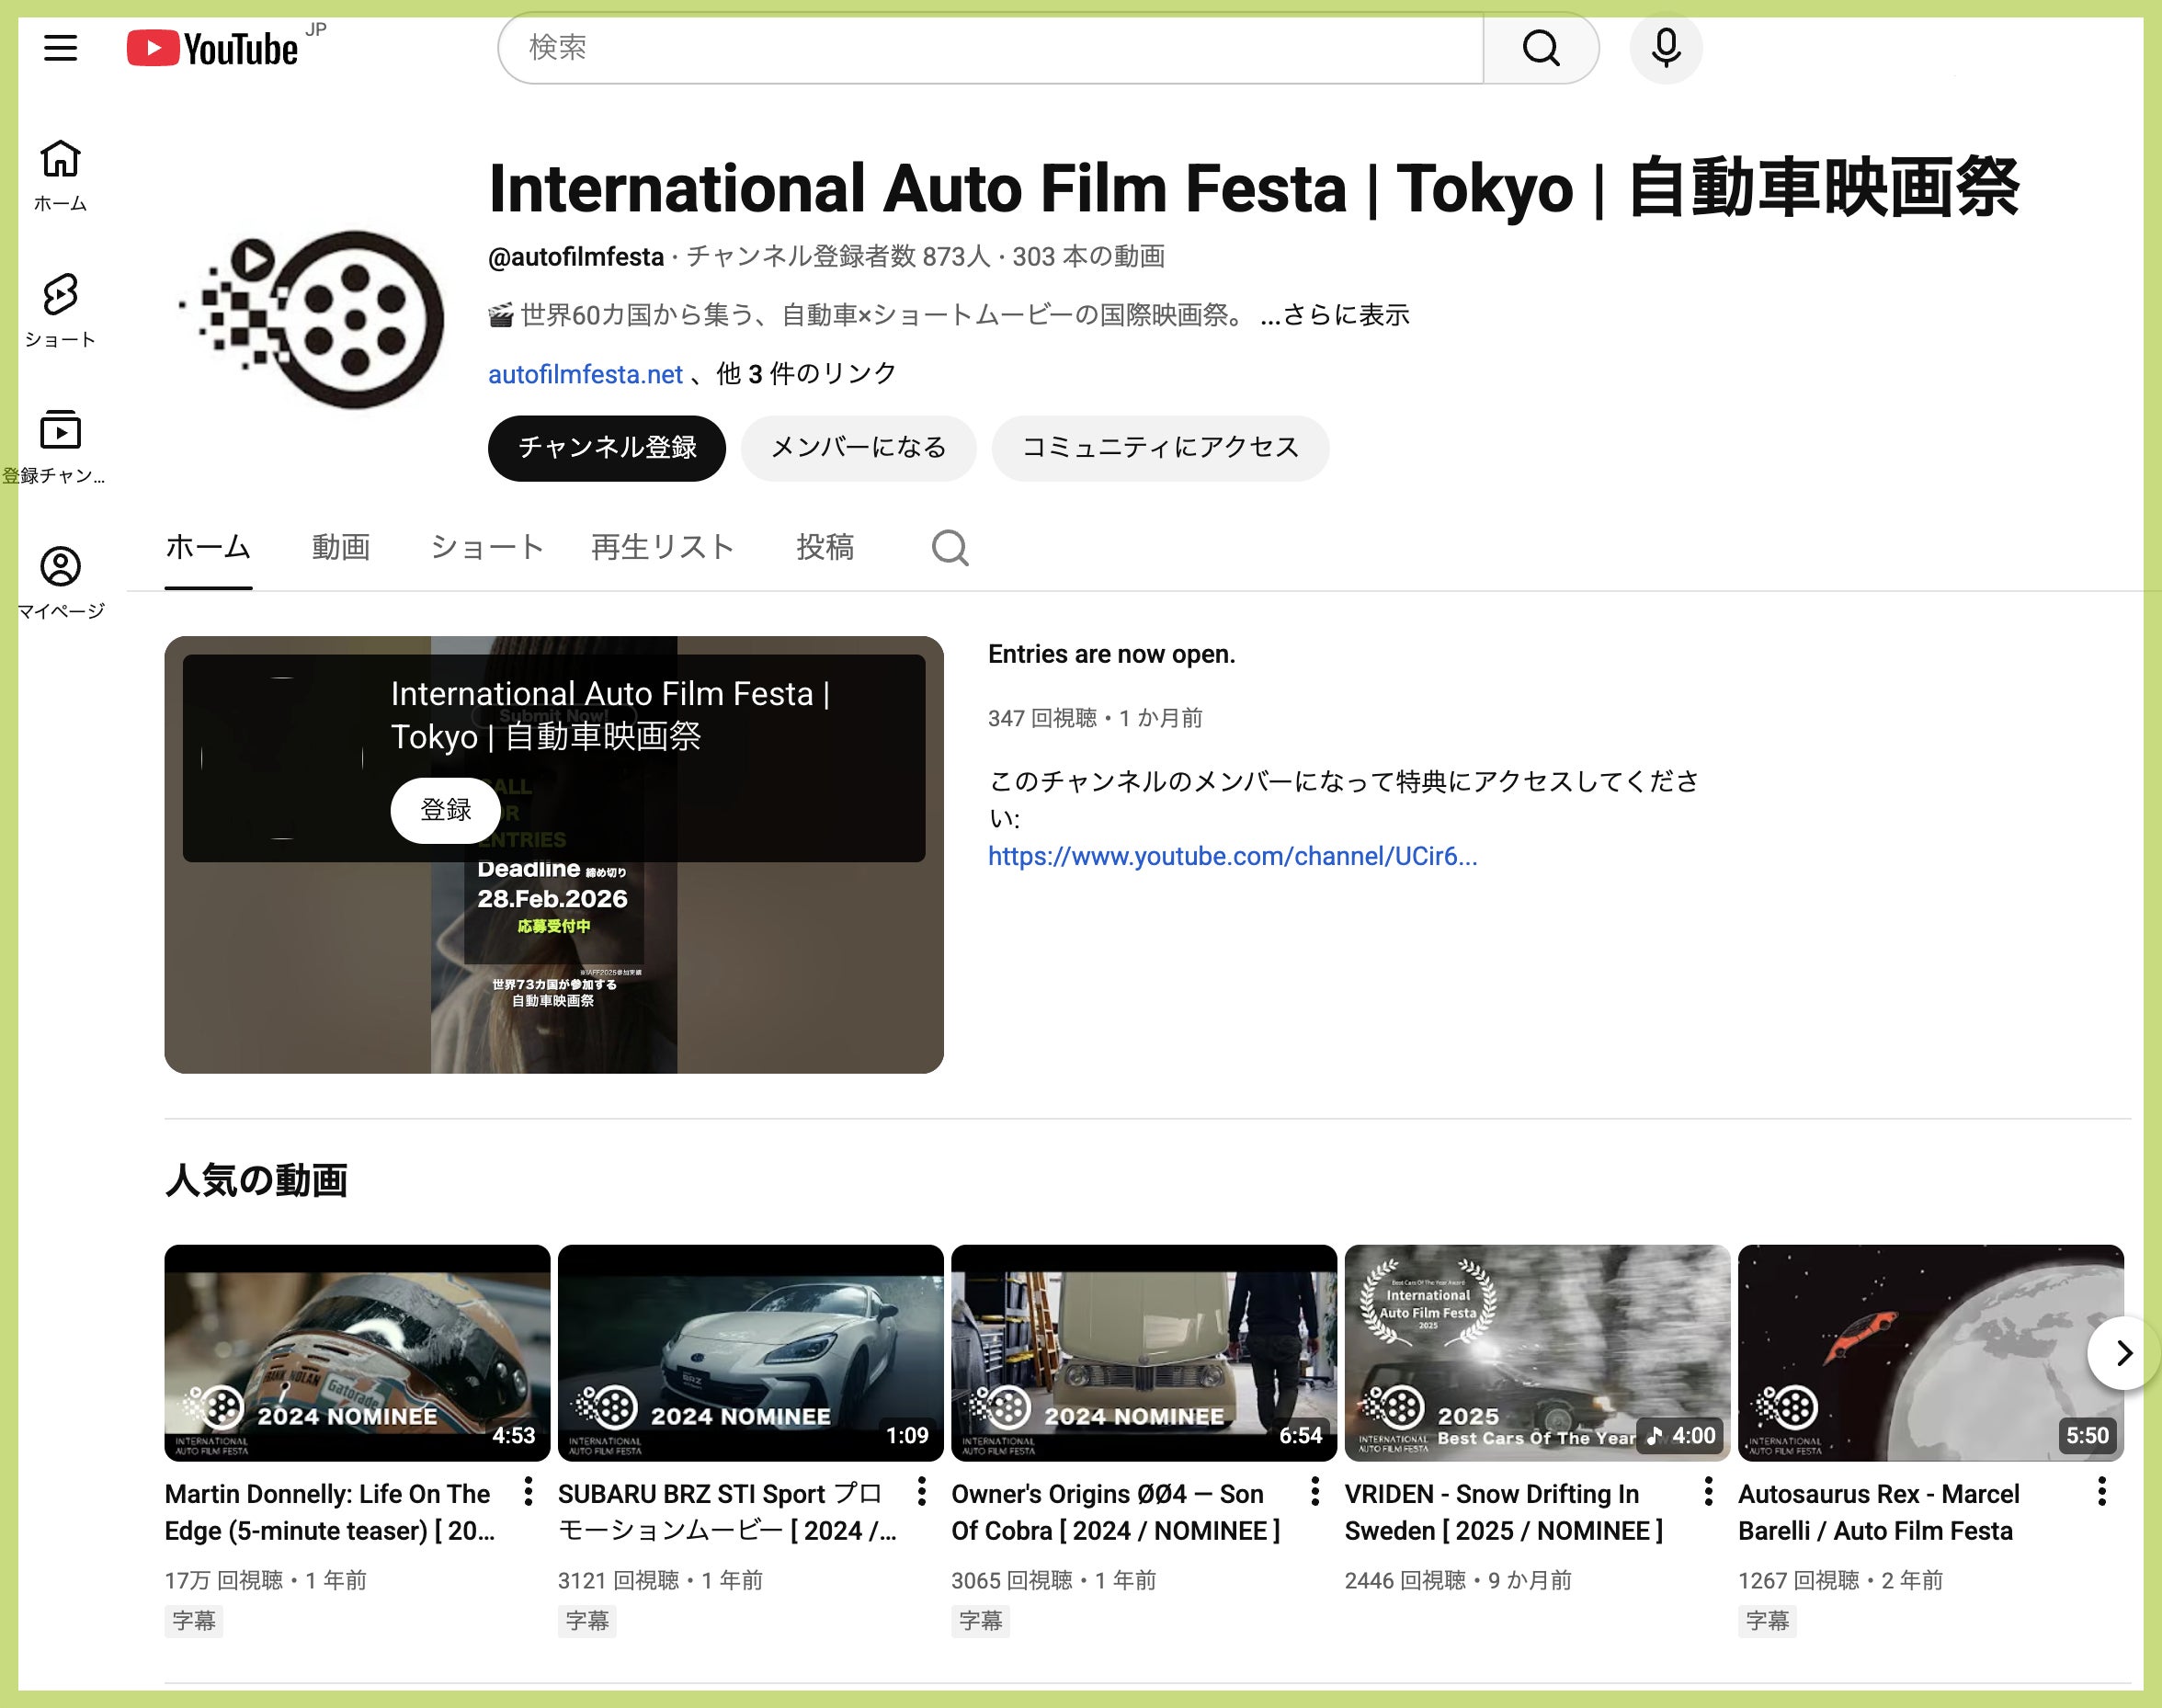Screen dimensions: 2162x1708
Task: Switch to the 再生リスト tab
Action: (662, 547)
